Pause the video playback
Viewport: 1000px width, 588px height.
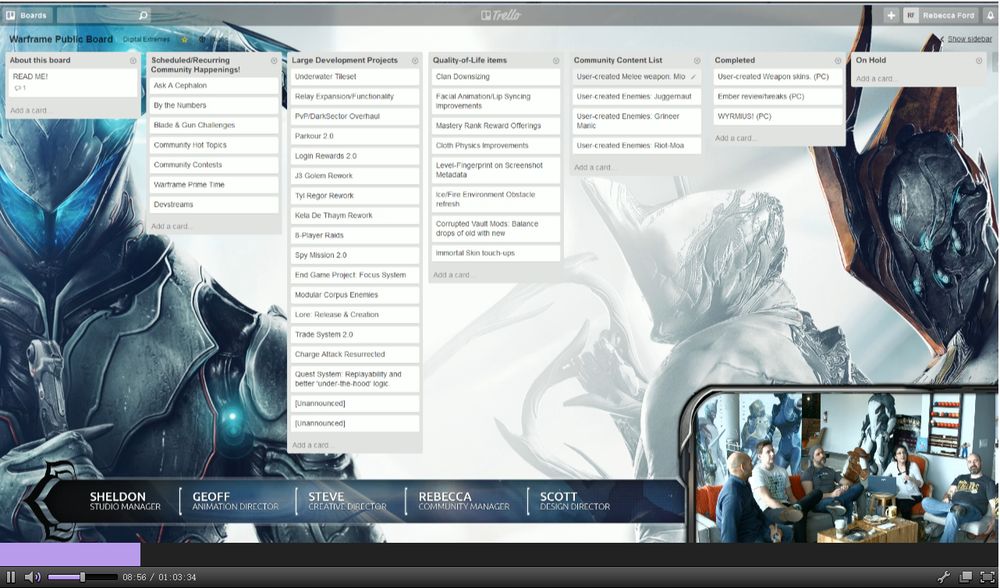(x=11, y=577)
